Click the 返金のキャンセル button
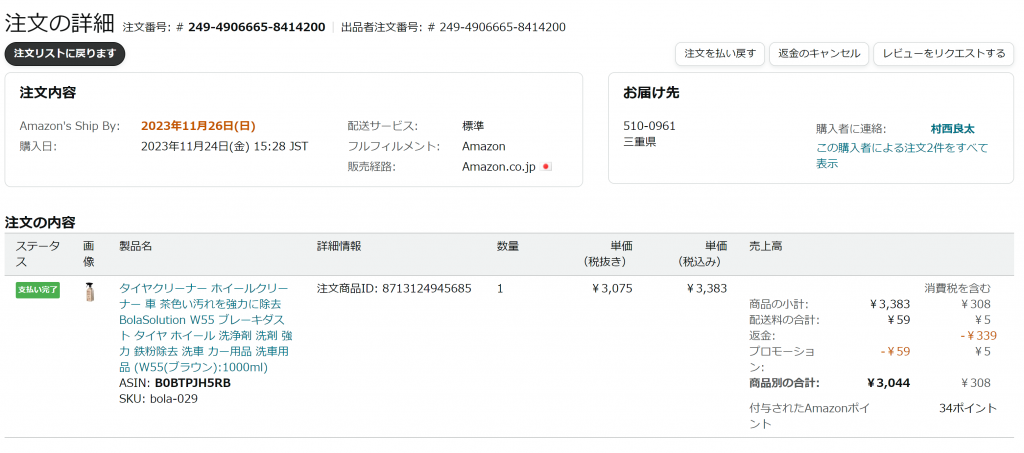The width and height of the screenshot is (1024, 453). point(819,54)
